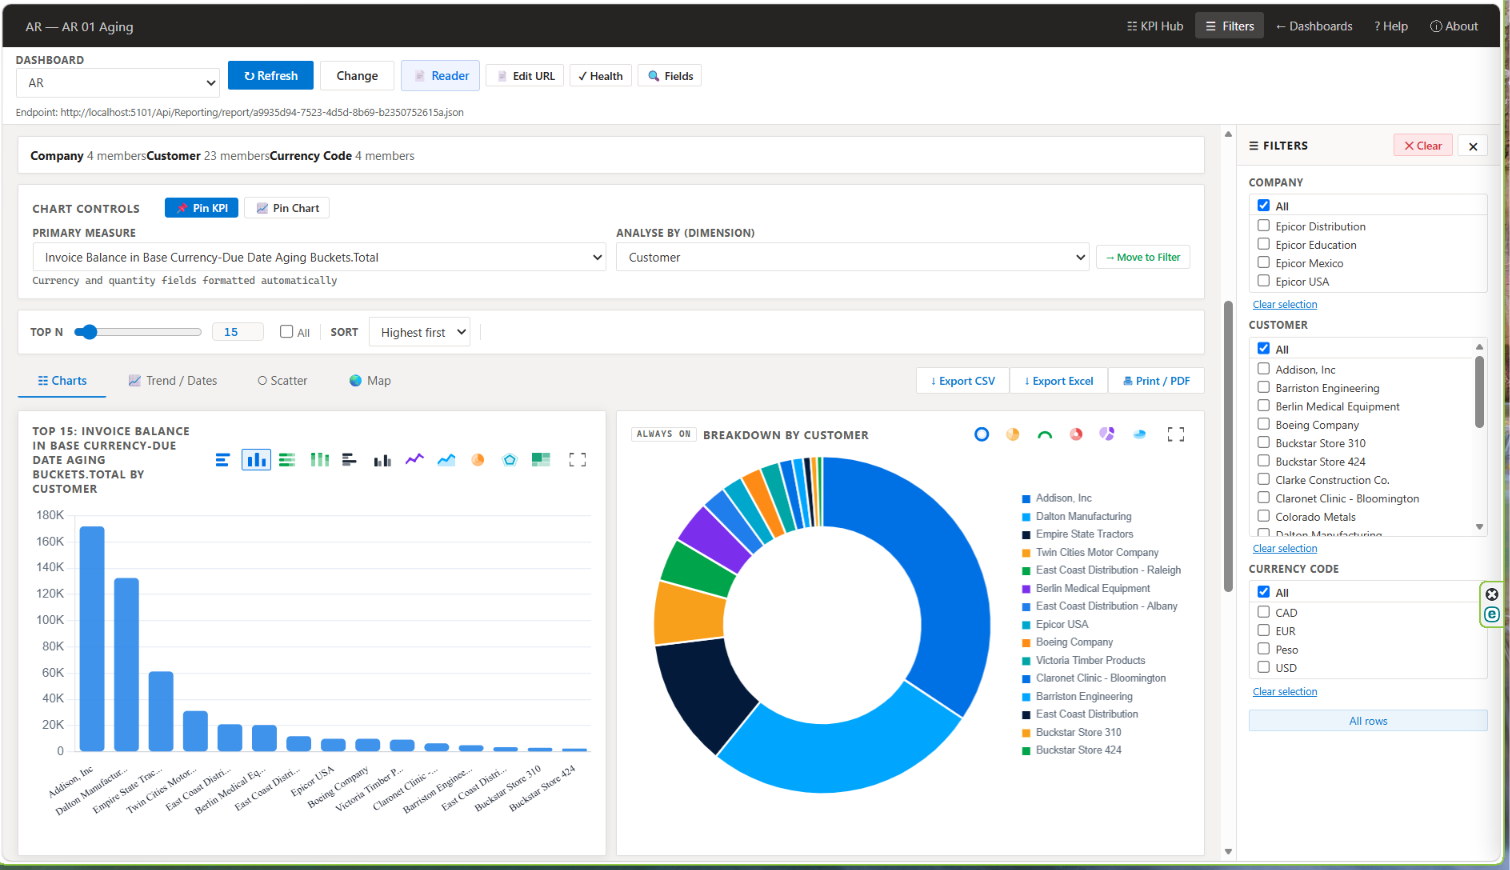Open the Help menu item
The image size is (1510, 870).
click(1391, 26)
